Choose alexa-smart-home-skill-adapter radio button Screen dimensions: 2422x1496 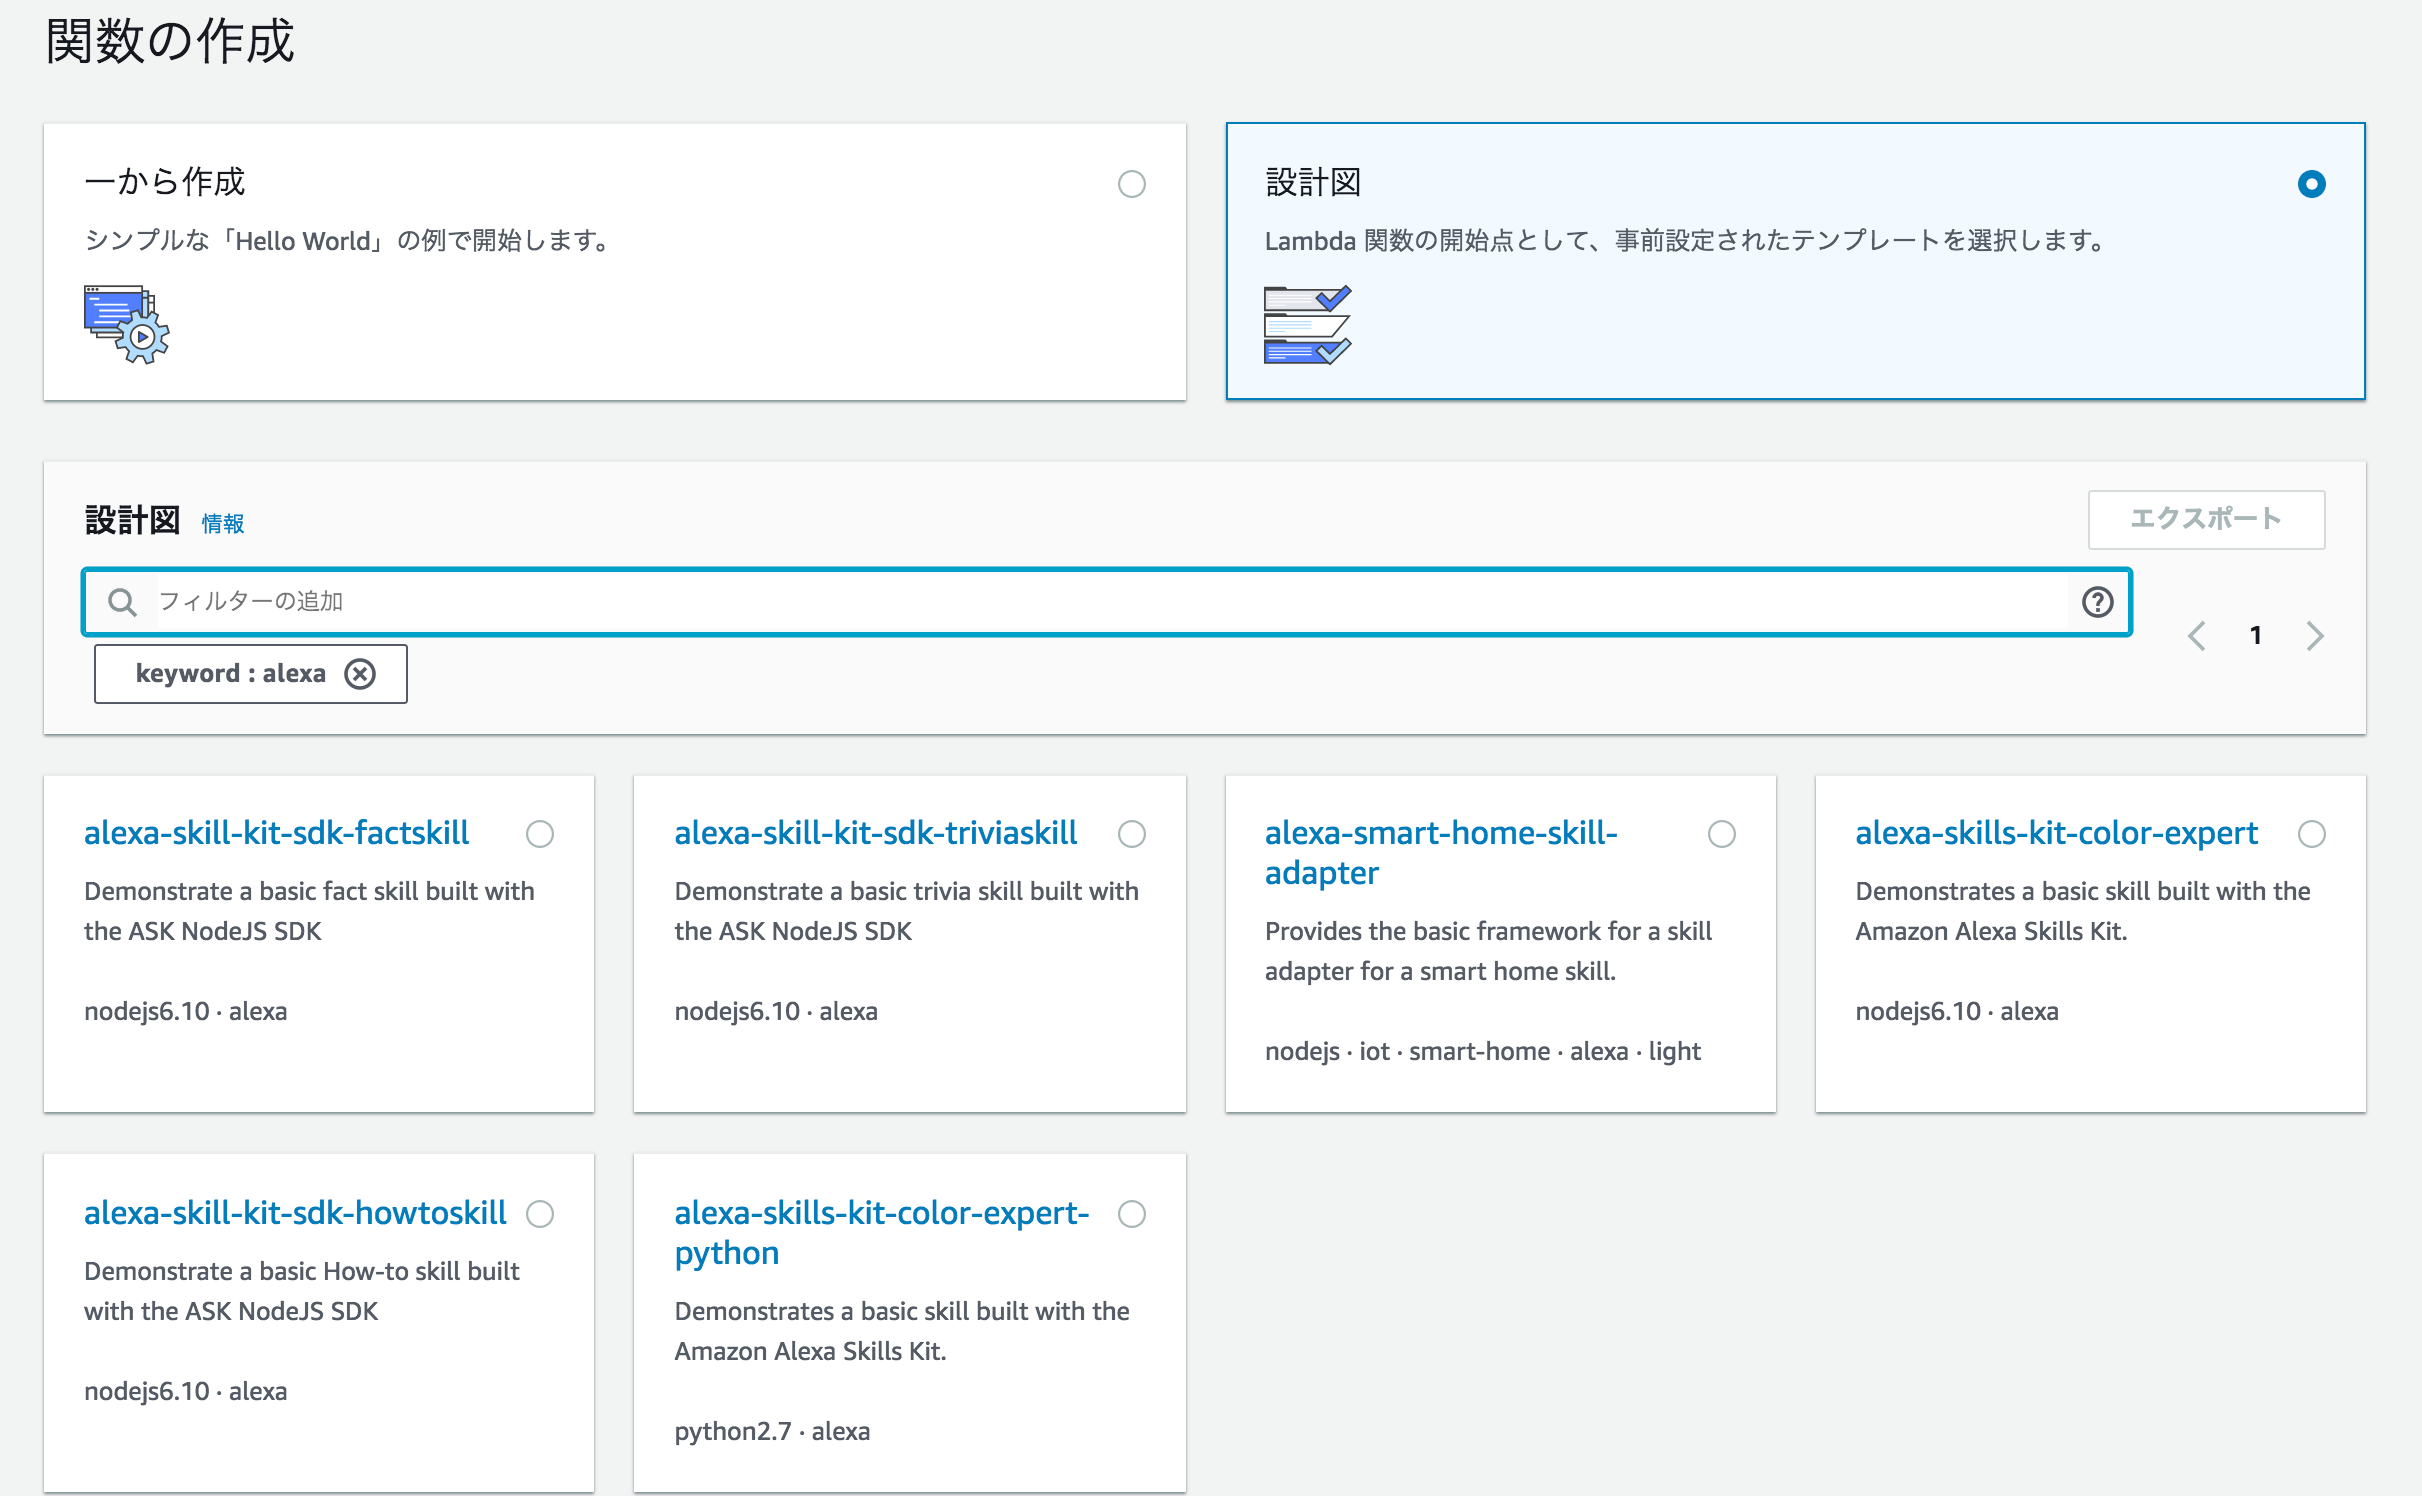click(1721, 834)
